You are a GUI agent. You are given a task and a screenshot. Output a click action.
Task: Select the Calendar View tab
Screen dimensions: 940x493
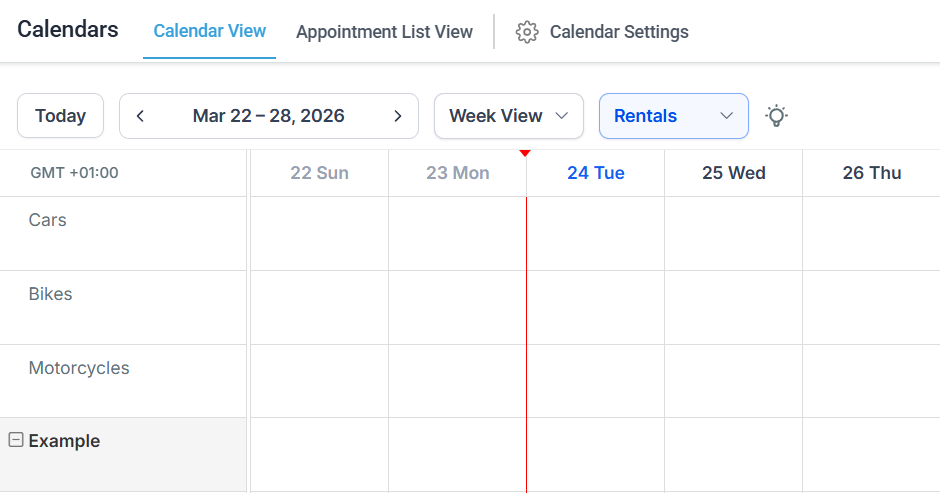coord(209,31)
